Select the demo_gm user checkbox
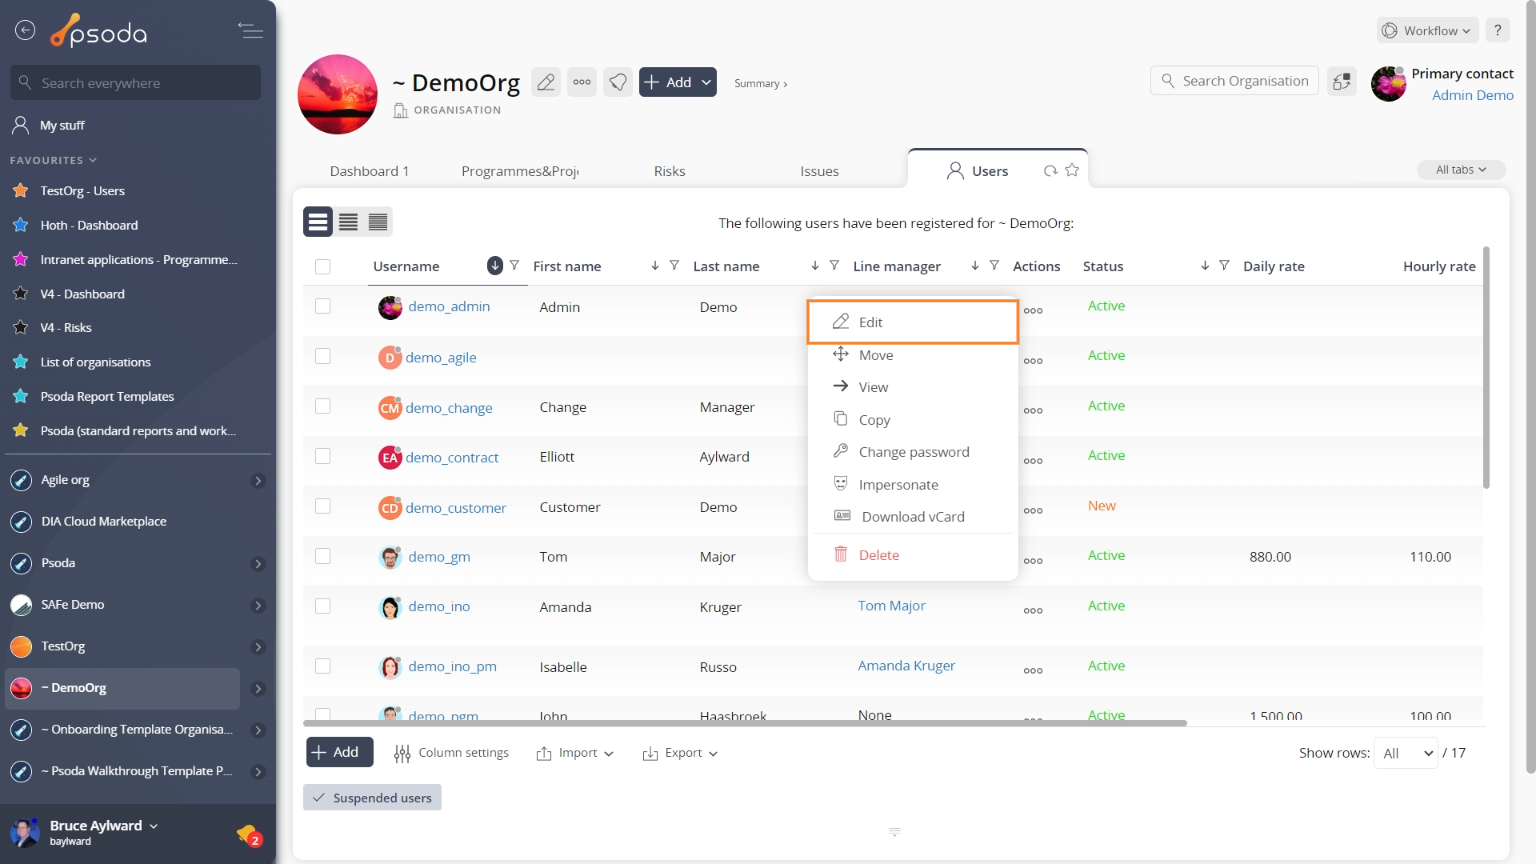The width and height of the screenshot is (1536, 864). 322,556
